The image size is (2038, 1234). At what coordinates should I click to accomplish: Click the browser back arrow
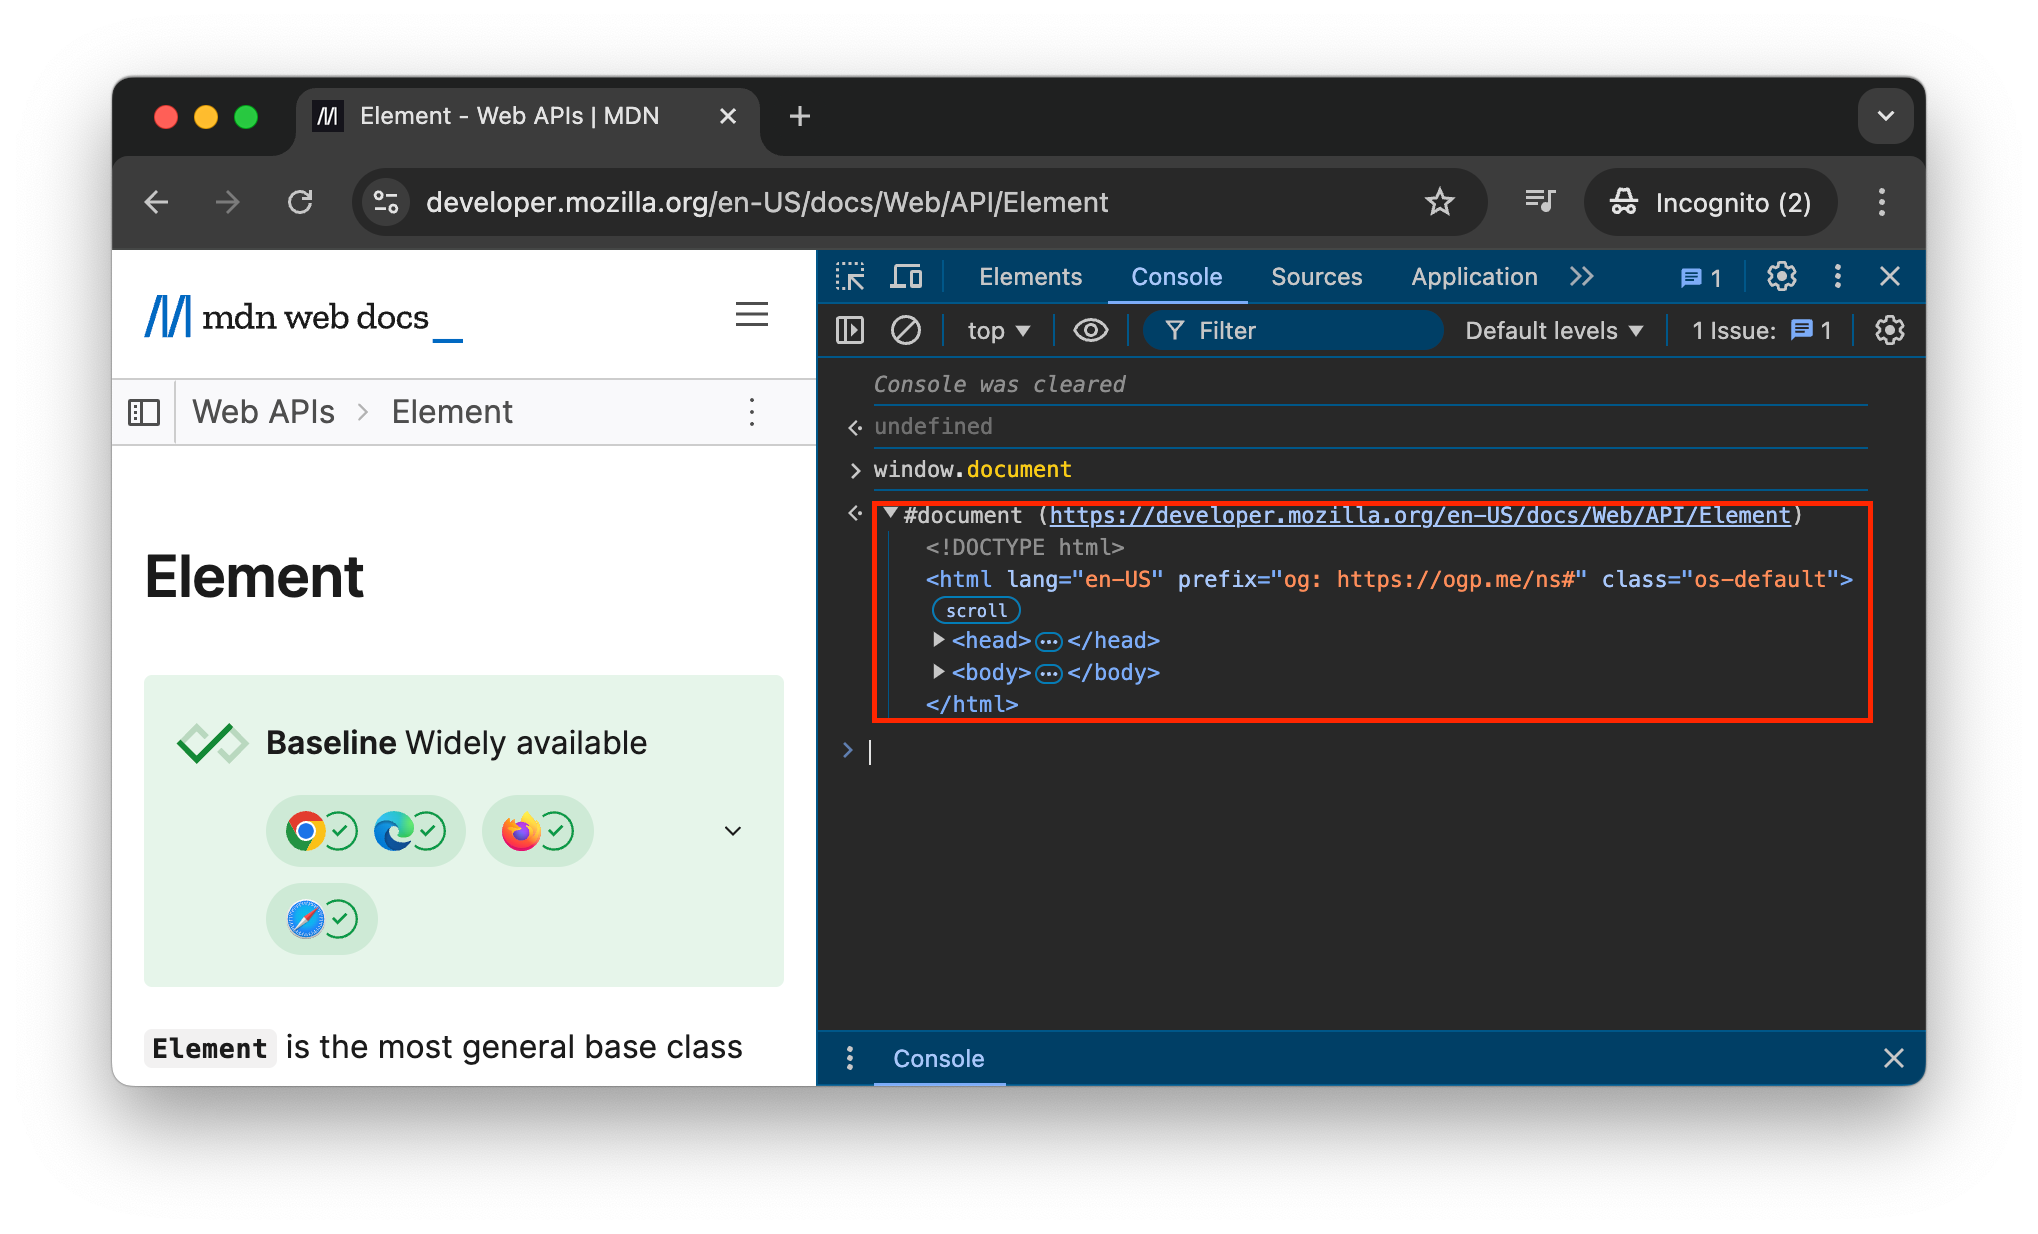click(x=157, y=203)
